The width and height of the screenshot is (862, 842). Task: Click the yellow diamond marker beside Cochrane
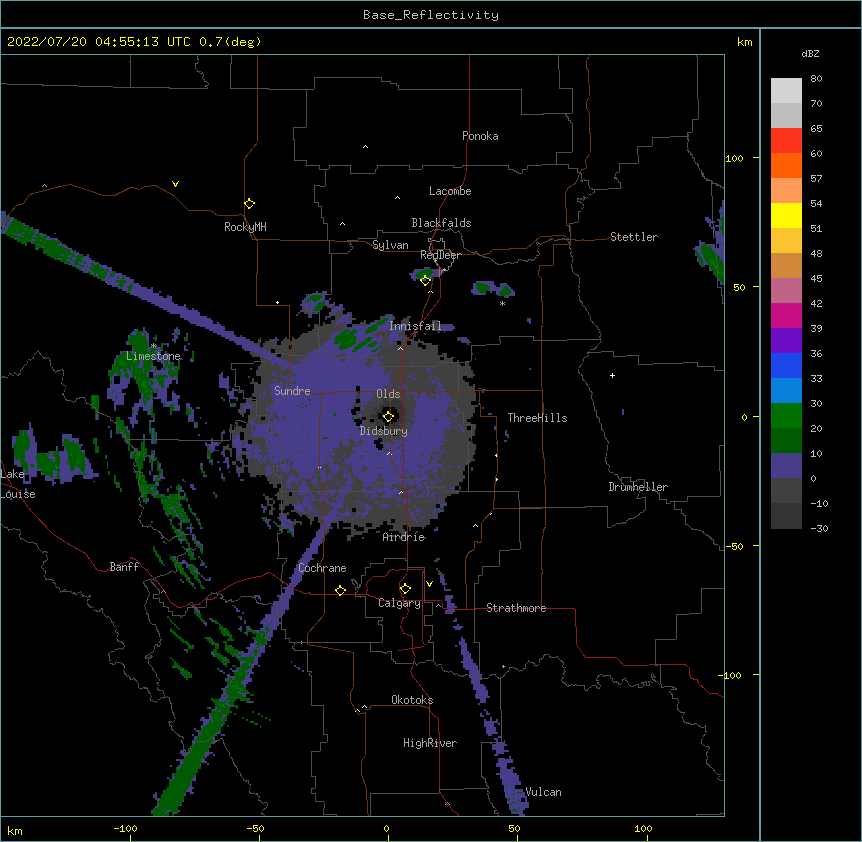pyautogui.click(x=340, y=590)
